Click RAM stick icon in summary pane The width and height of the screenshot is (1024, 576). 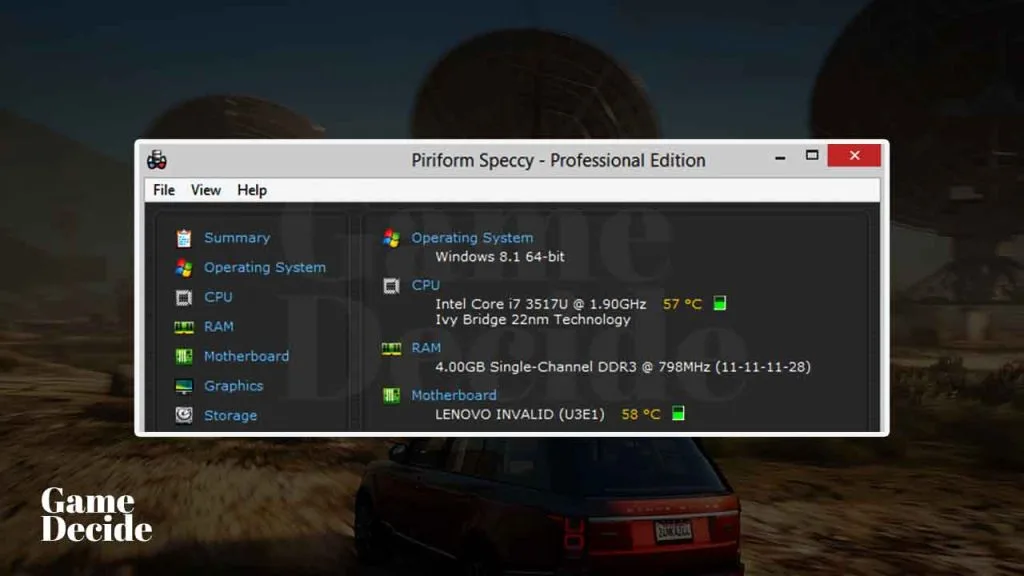pyautogui.click(x=391, y=349)
